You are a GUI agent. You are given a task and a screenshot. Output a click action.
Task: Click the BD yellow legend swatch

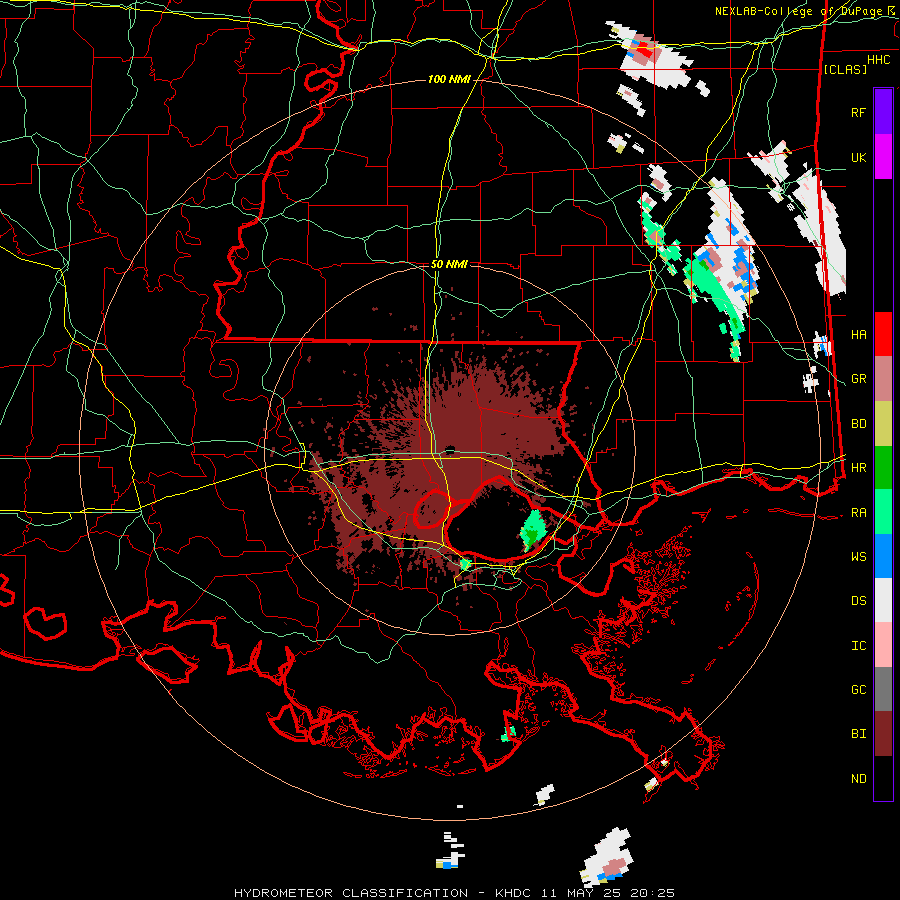click(x=883, y=423)
